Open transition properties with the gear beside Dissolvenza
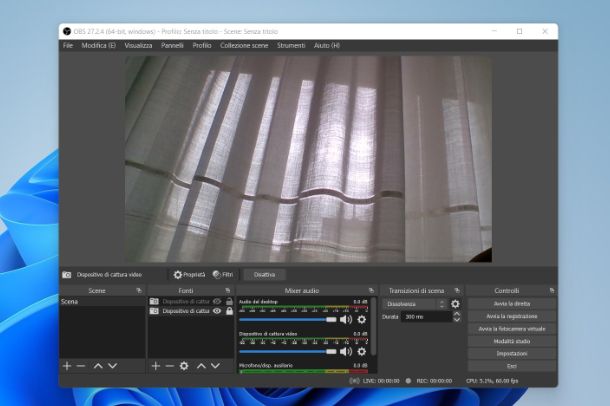This screenshot has height=406, width=610. [455, 304]
